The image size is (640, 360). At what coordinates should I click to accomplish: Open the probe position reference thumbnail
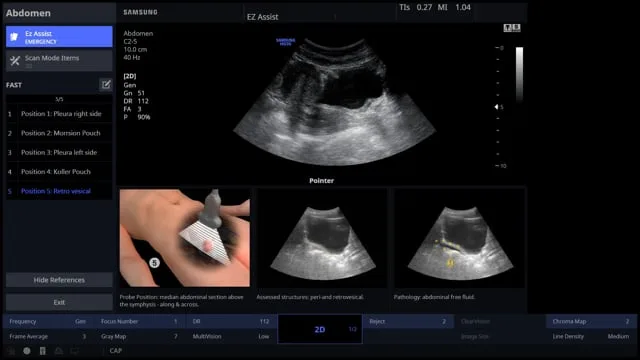pyautogui.click(x=185, y=238)
